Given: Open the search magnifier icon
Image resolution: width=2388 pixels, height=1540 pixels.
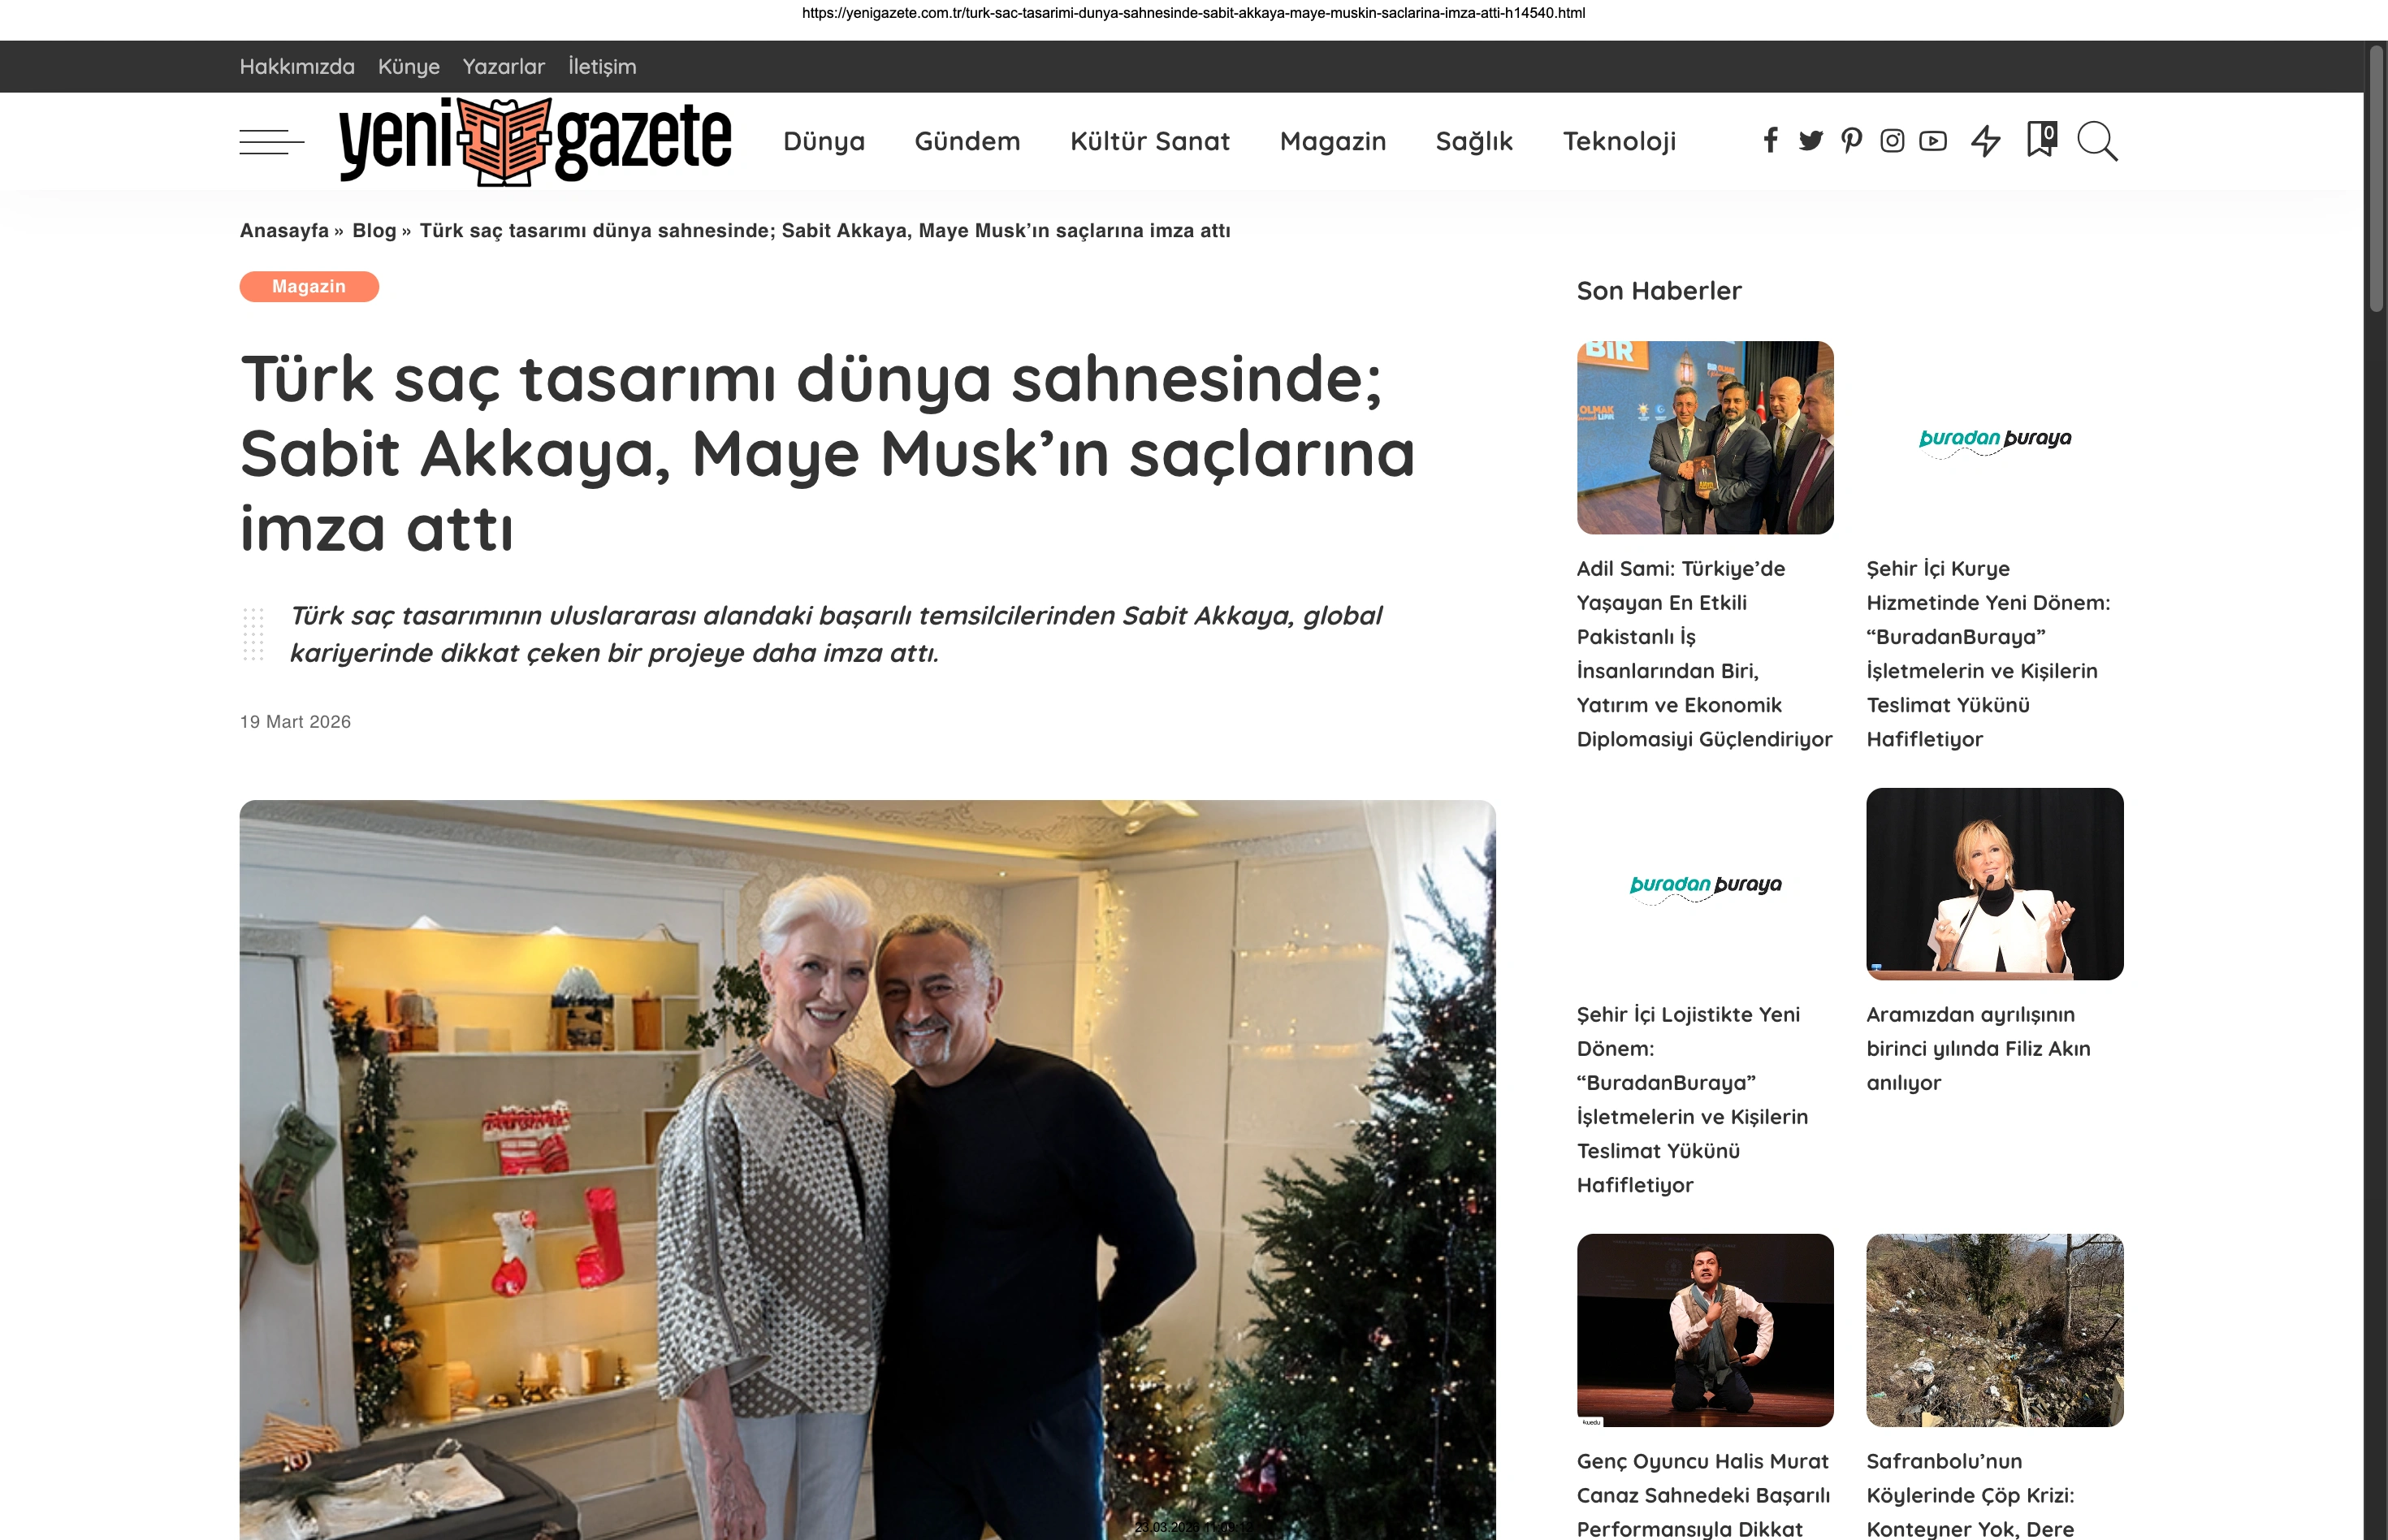Looking at the screenshot, I should [x=2097, y=141].
